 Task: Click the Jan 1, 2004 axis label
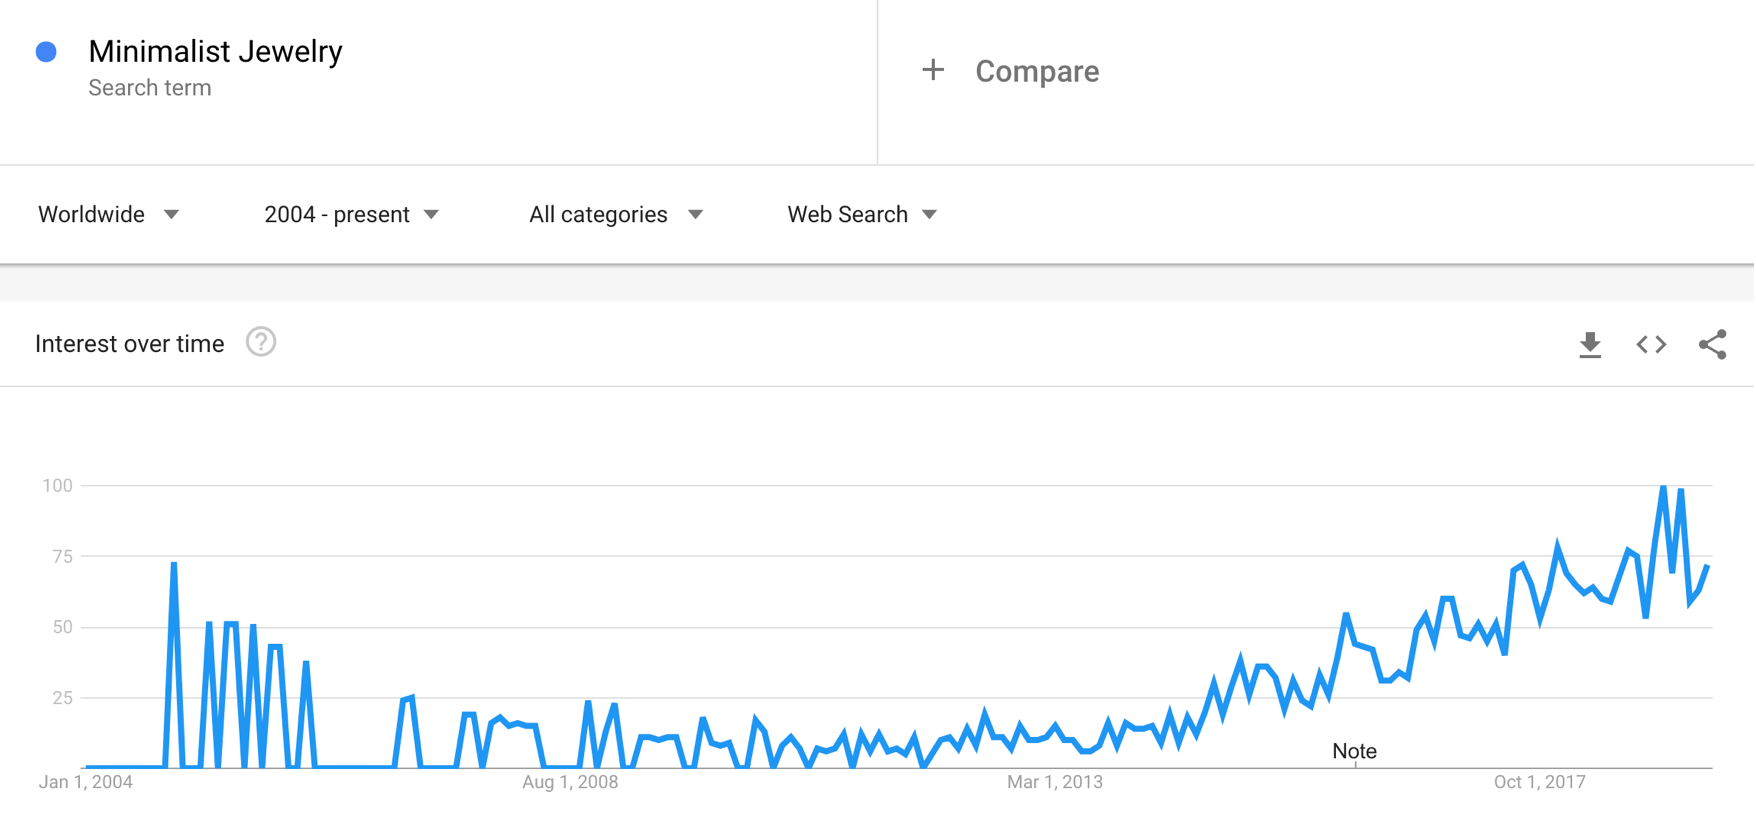(x=86, y=782)
